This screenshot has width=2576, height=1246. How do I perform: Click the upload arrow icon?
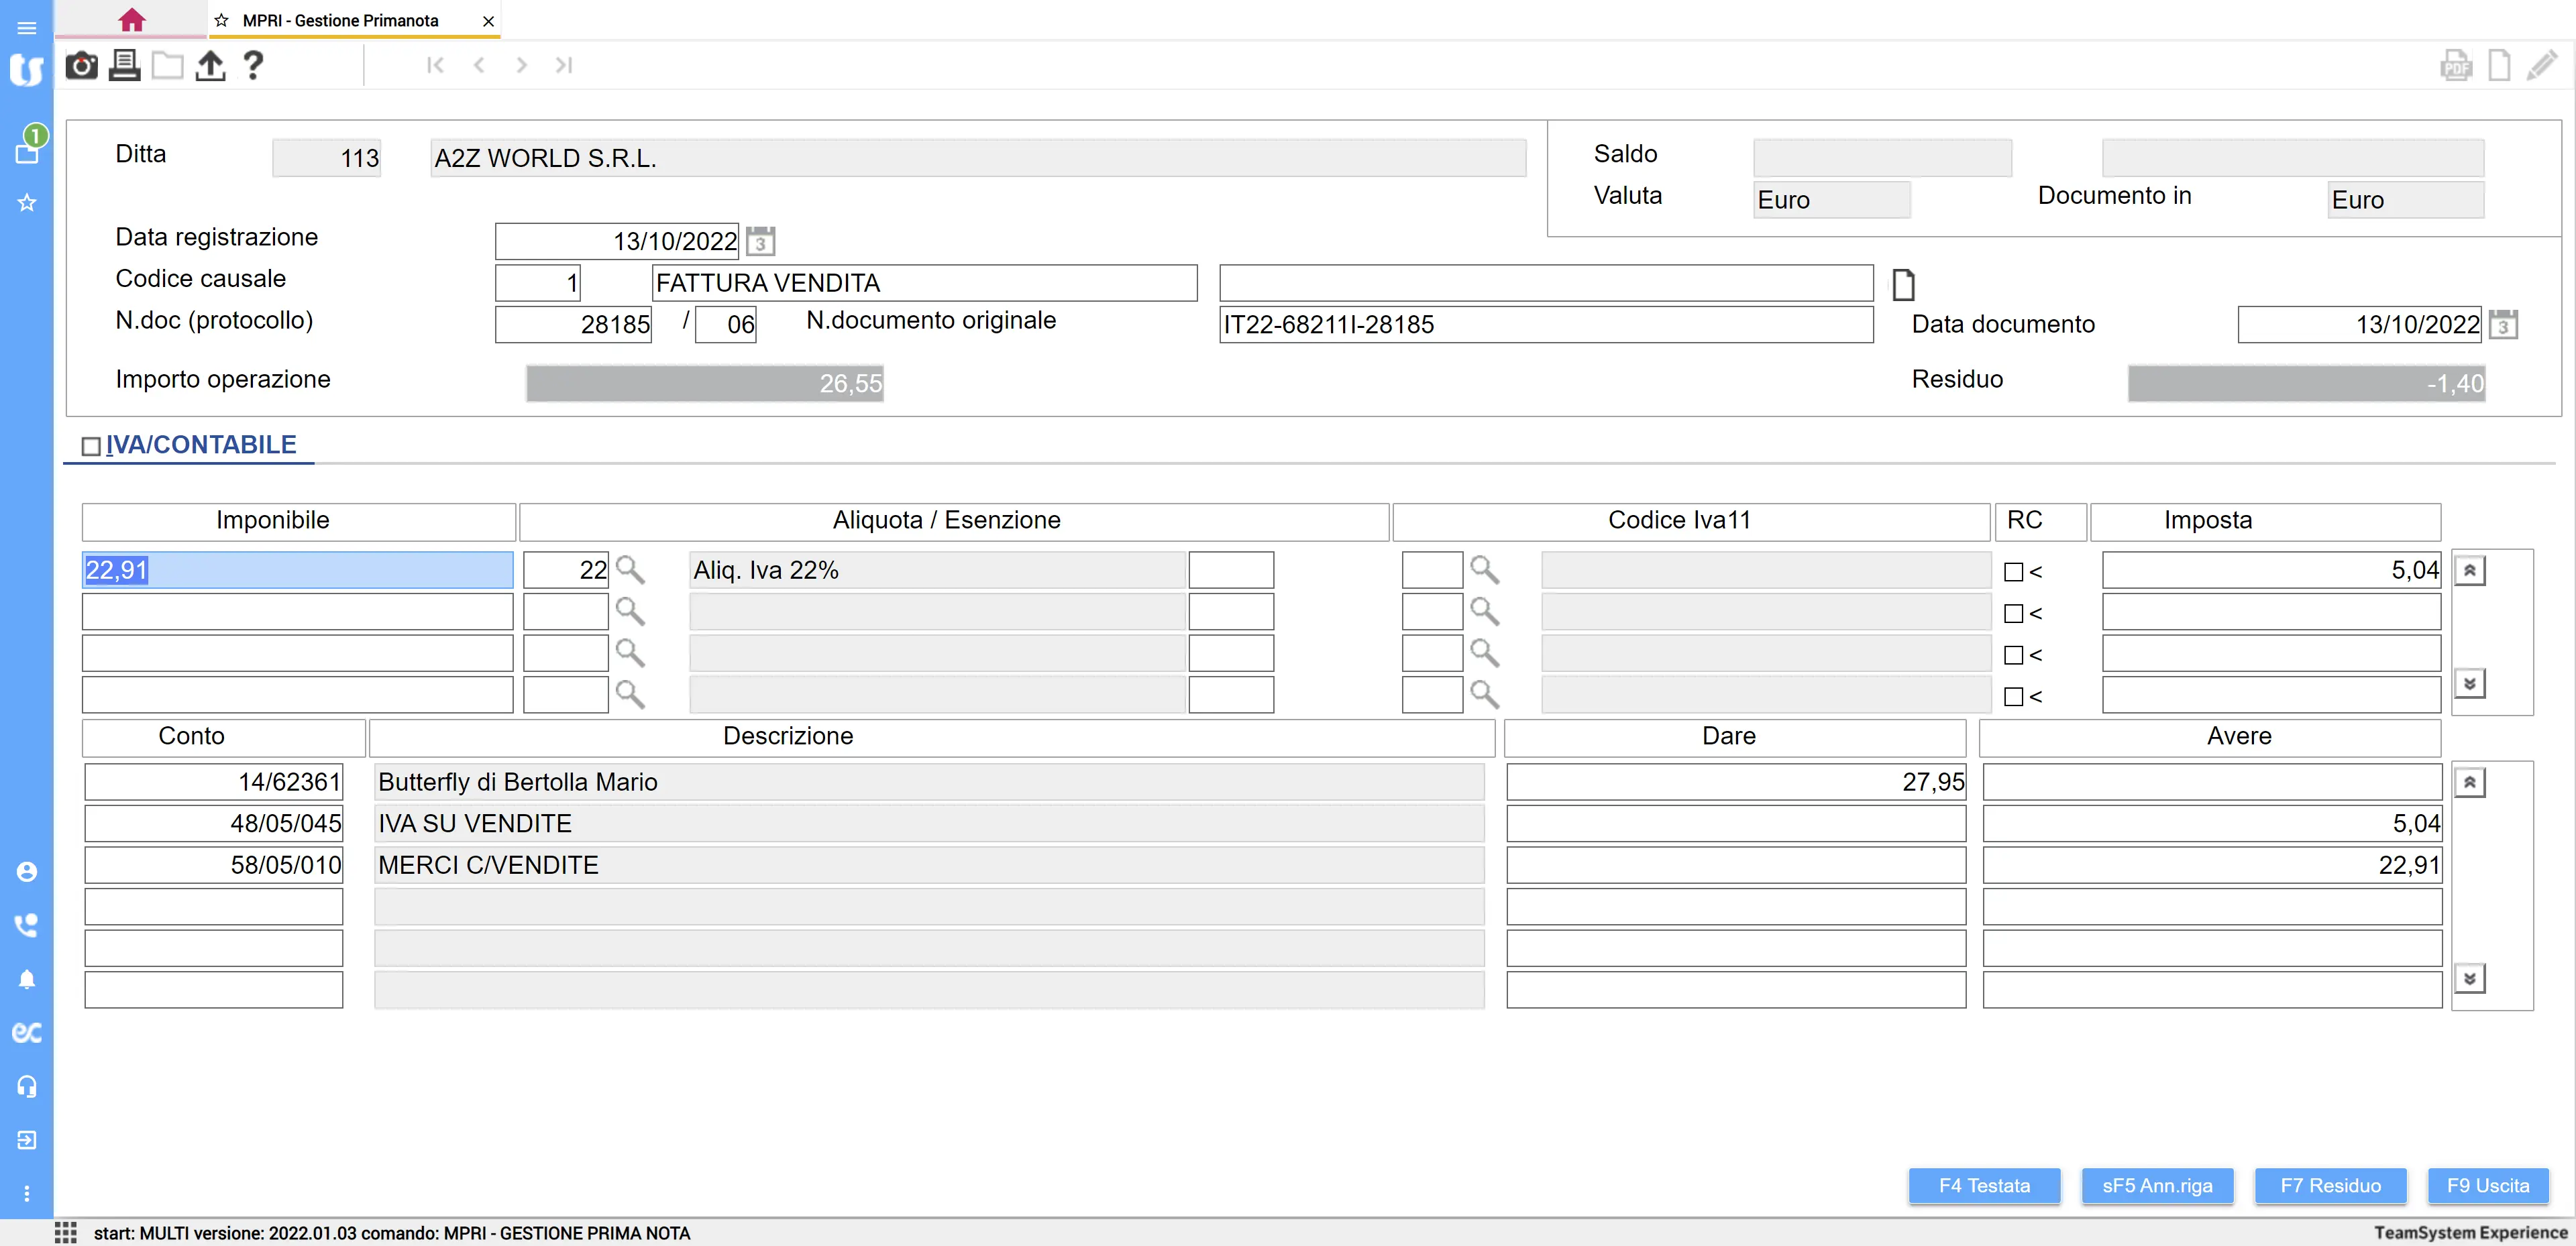click(210, 66)
